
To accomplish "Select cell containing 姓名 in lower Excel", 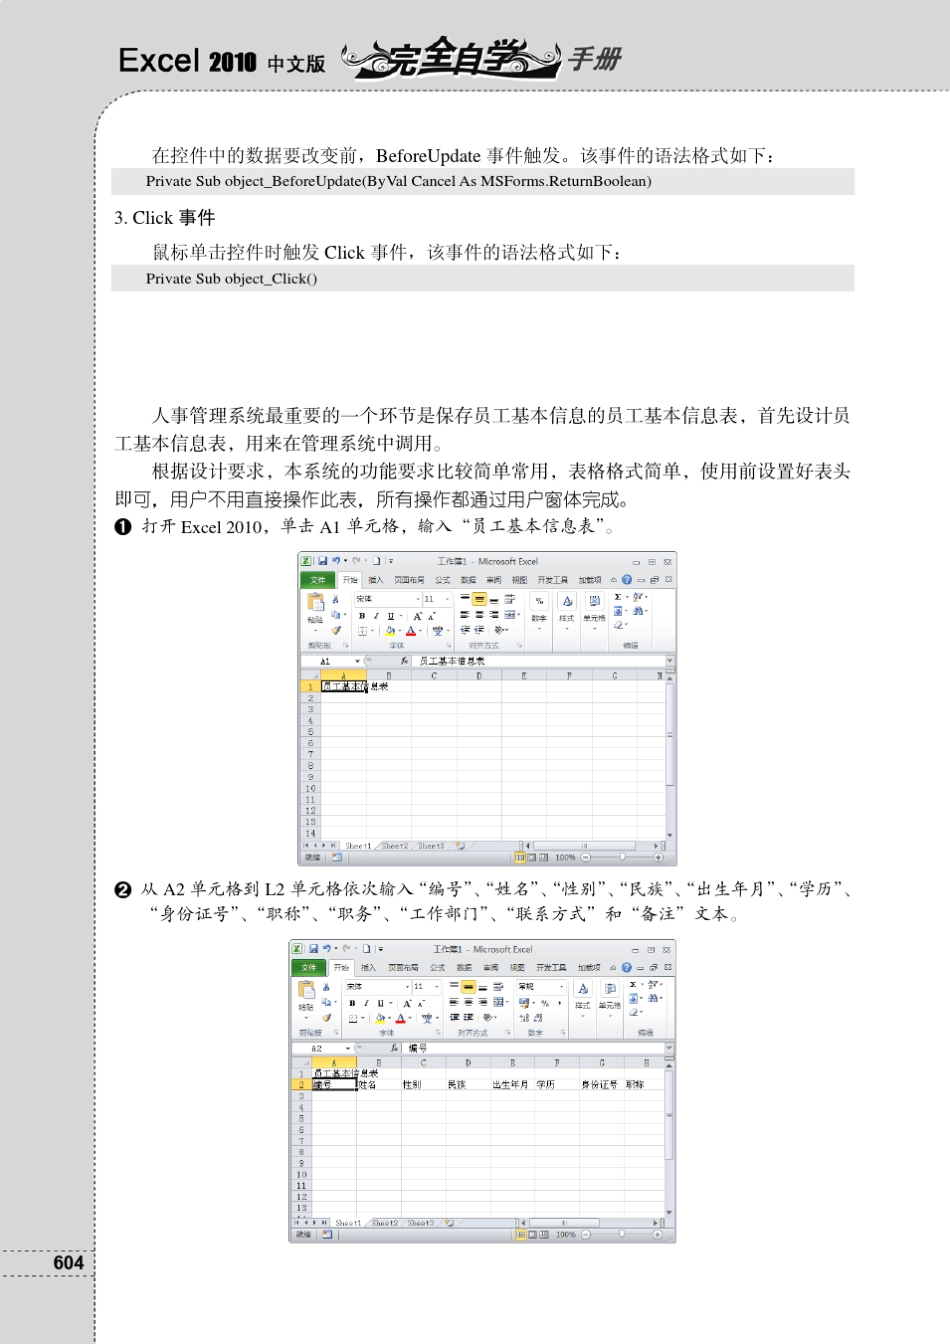I will (379, 1084).
